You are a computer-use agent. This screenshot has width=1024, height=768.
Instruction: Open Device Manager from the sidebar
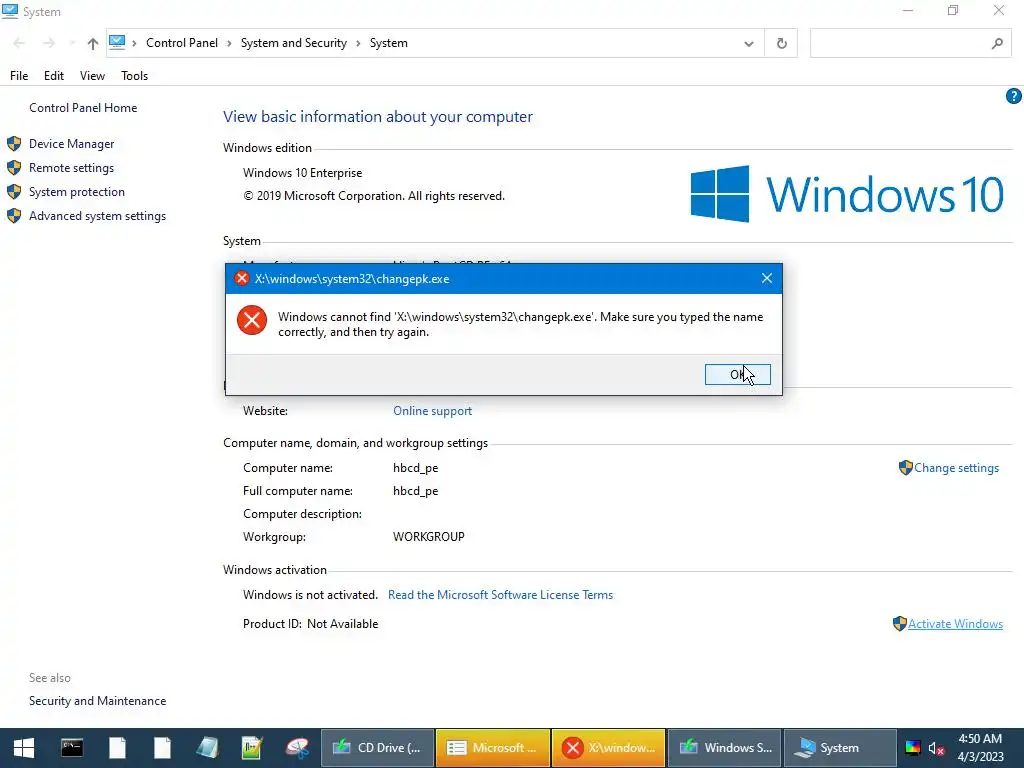[71, 144]
